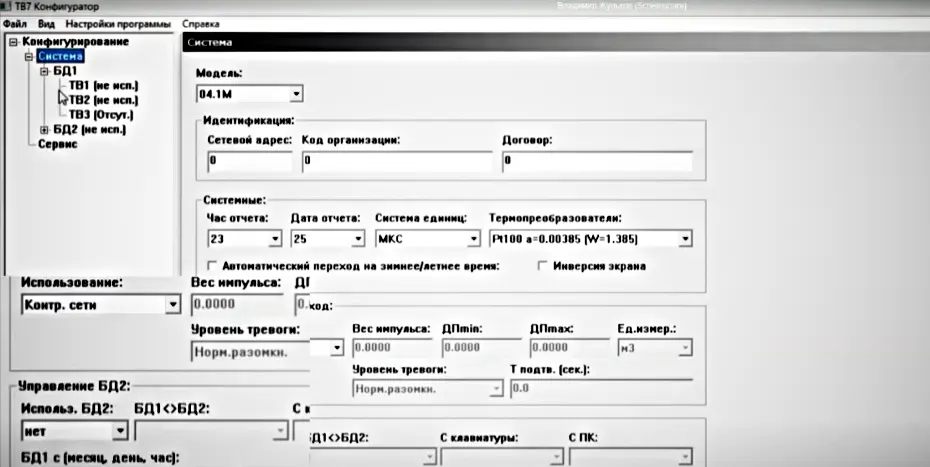This screenshot has width=930, height=467.
Task: Open the С клавиатуры dropdown
Action: [502, 458]
